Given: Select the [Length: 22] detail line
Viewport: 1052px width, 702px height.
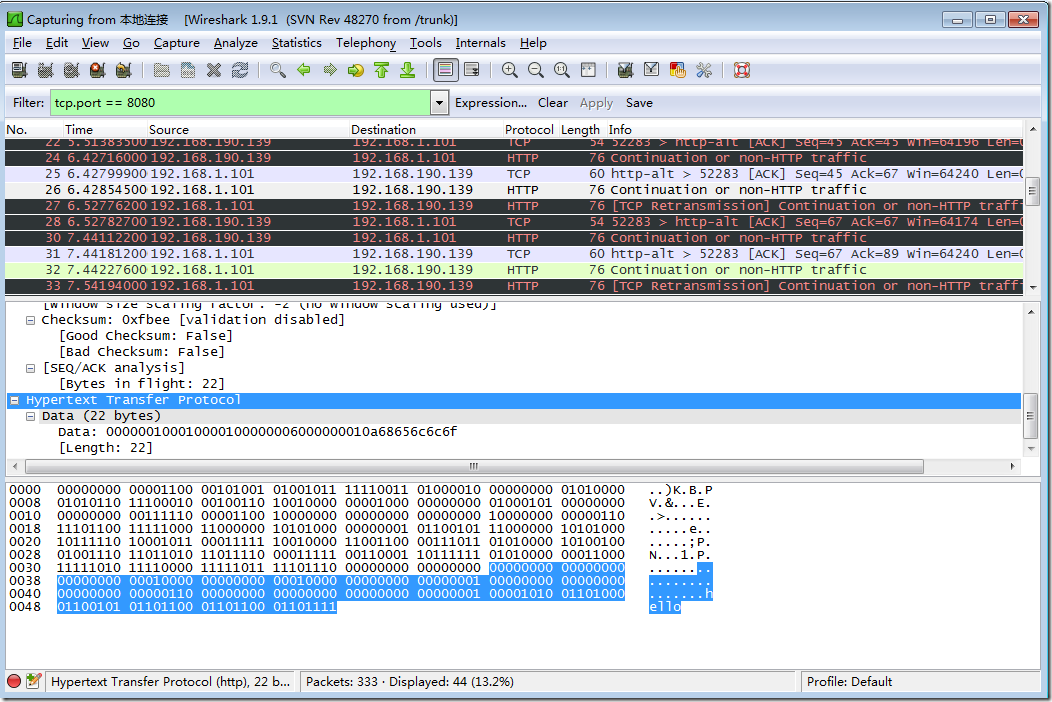Looking at the screenshot, I should point(105,448).
